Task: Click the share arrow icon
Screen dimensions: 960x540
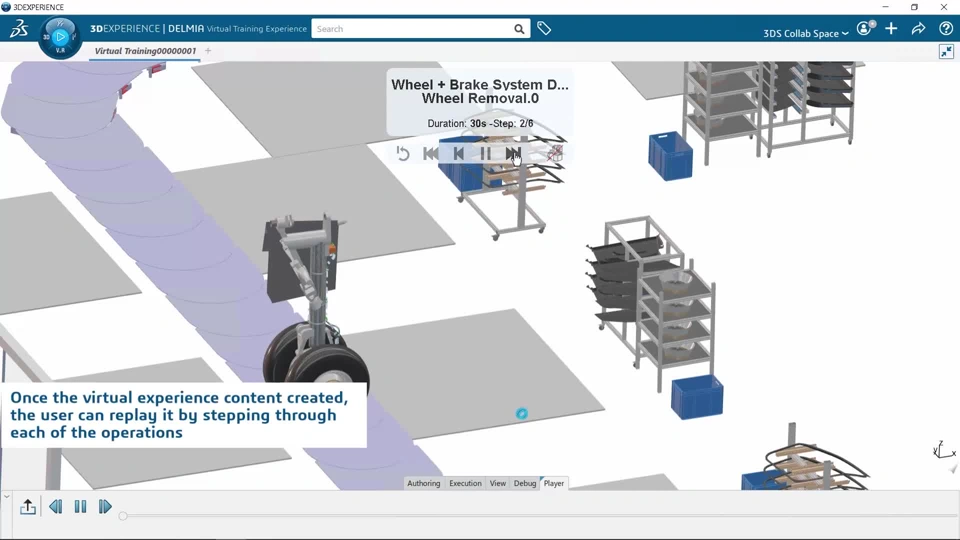Action: click(x=918, y=28)
